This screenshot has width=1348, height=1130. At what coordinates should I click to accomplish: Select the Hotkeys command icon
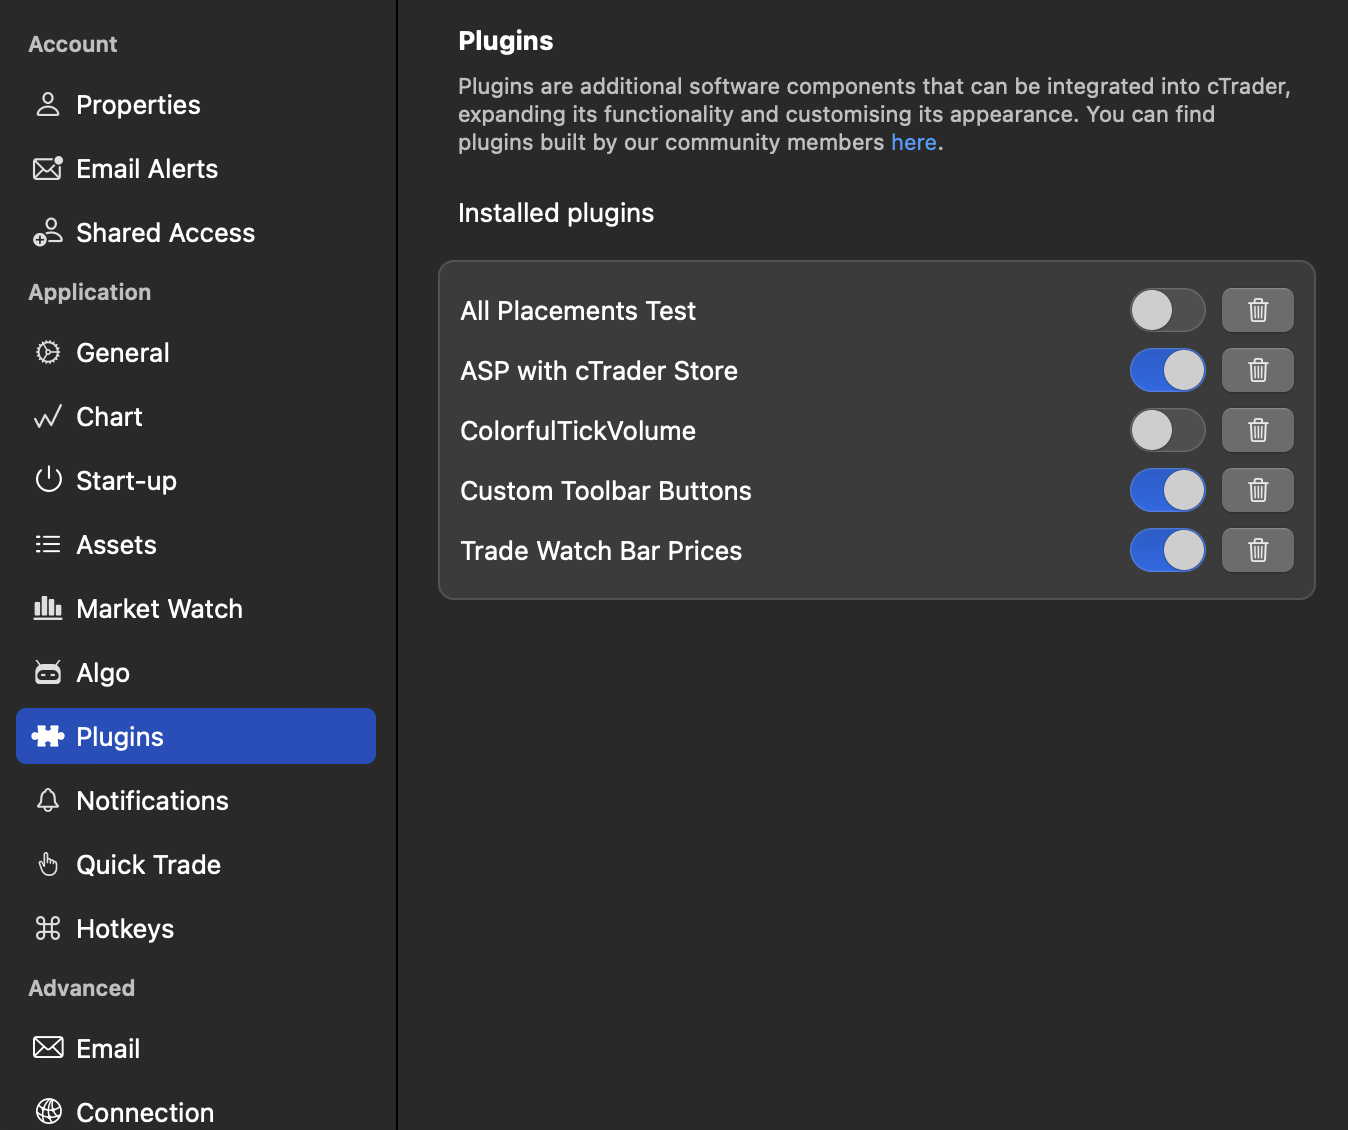47,928
